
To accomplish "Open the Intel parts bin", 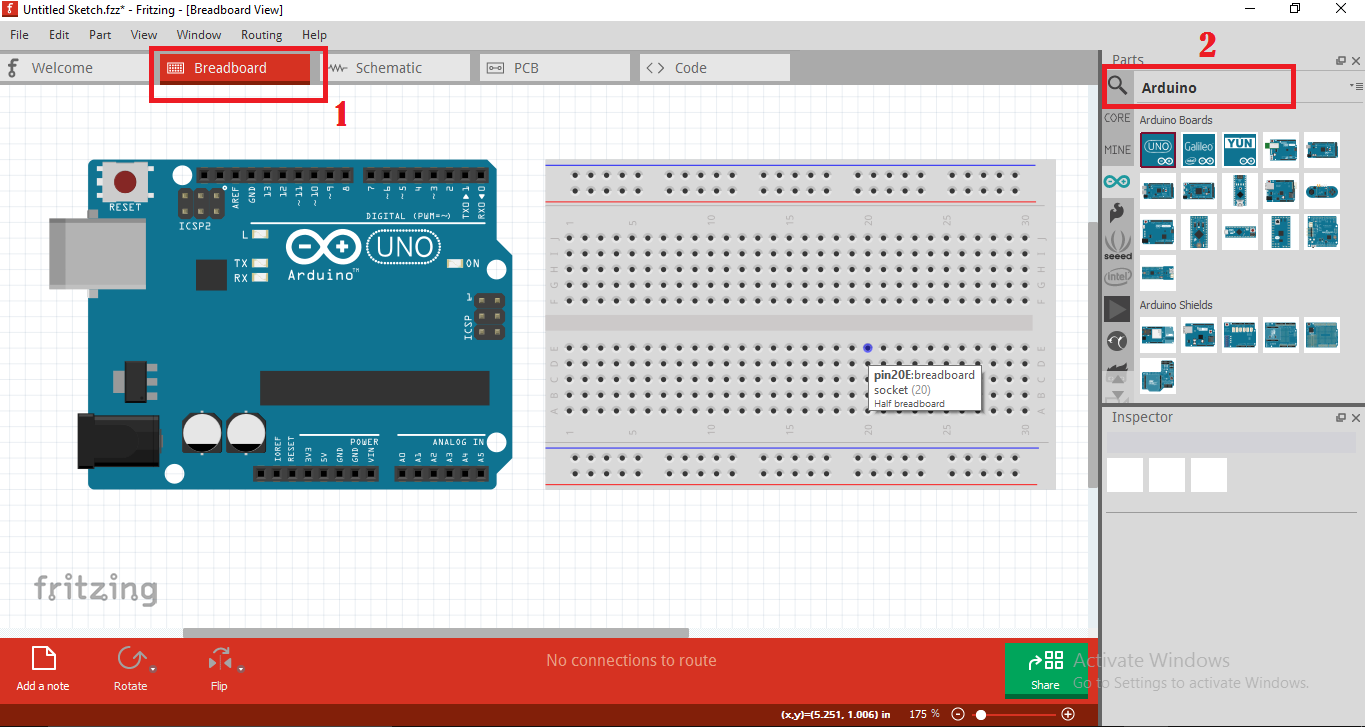I will (1117, 276).
